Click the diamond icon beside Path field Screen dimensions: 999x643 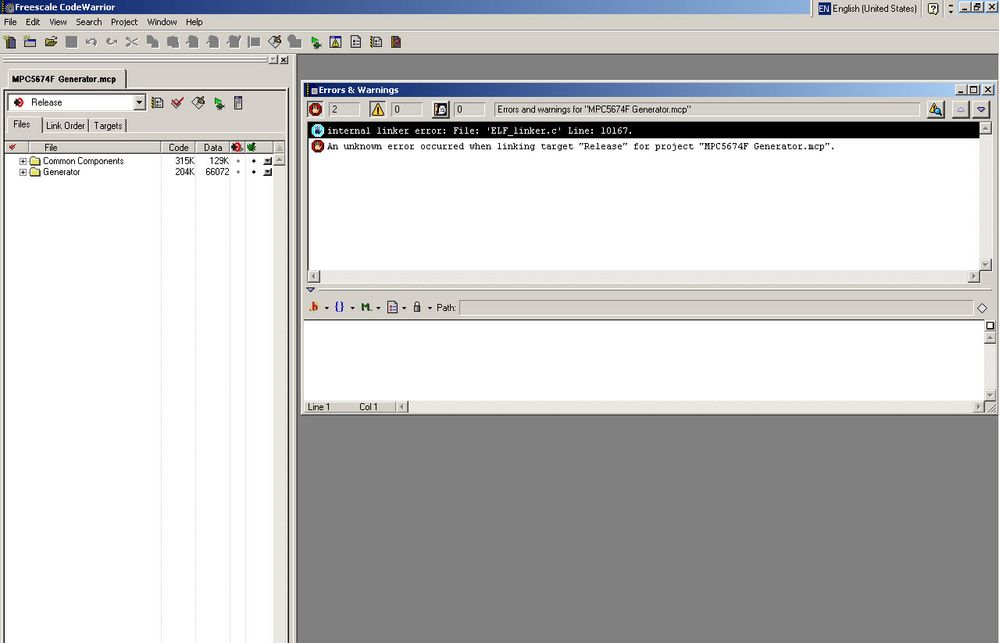point(982,308)
